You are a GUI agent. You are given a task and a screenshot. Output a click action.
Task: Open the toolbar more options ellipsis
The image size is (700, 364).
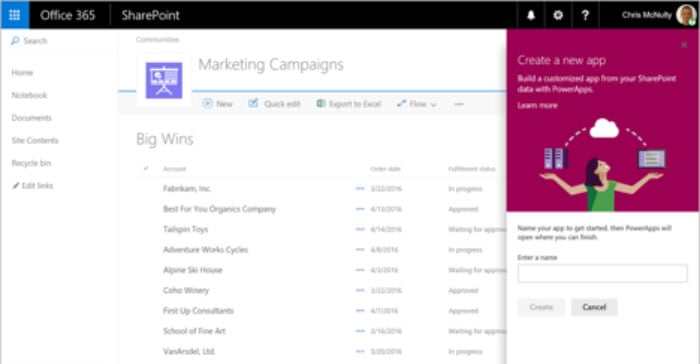coord(458,104)
